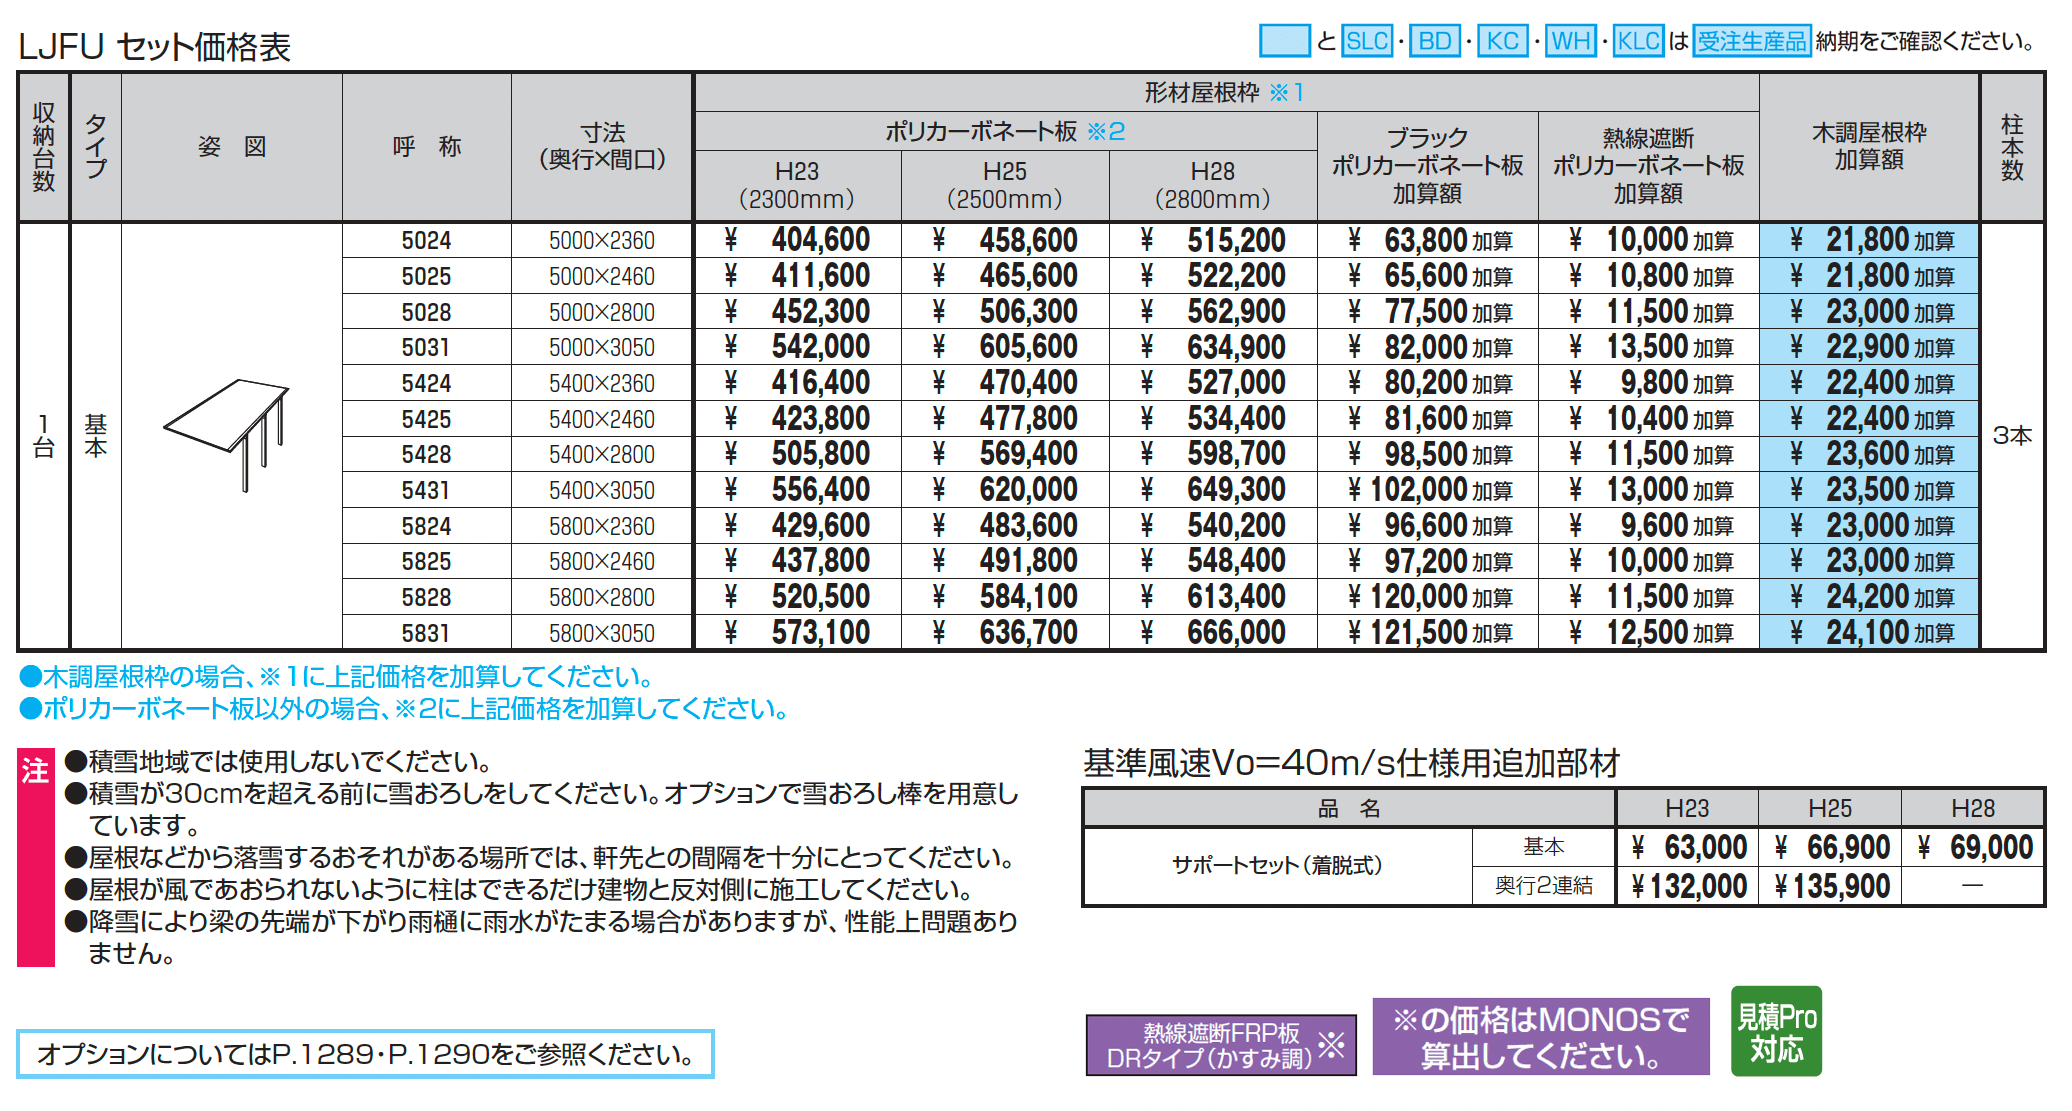Image resolution: width=2072 pixels, height=1111 pixels.
Task: Click black polycarbonate surcharge ¥63,800
Action: coord(1428,241)
